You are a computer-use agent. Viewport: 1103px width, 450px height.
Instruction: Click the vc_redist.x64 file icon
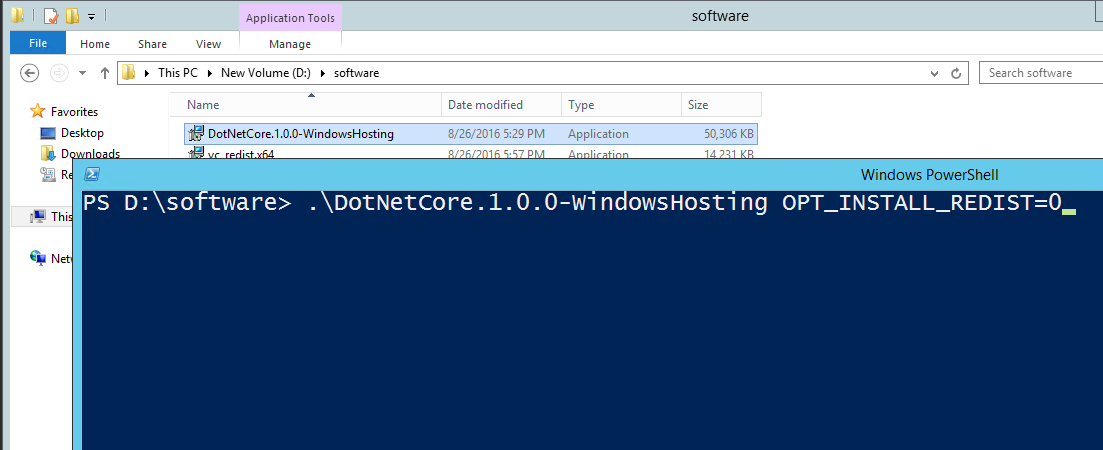196,154
